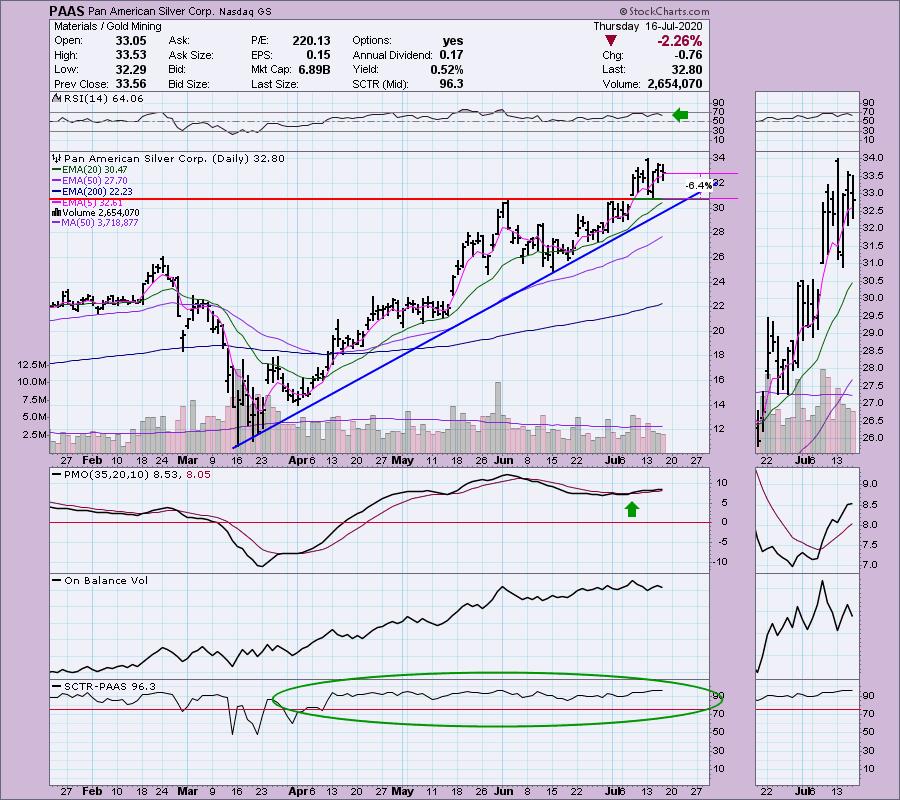Screen dimensions: 900x800
Task: Click the 'Last Size:' label
Action: (274, 84)
